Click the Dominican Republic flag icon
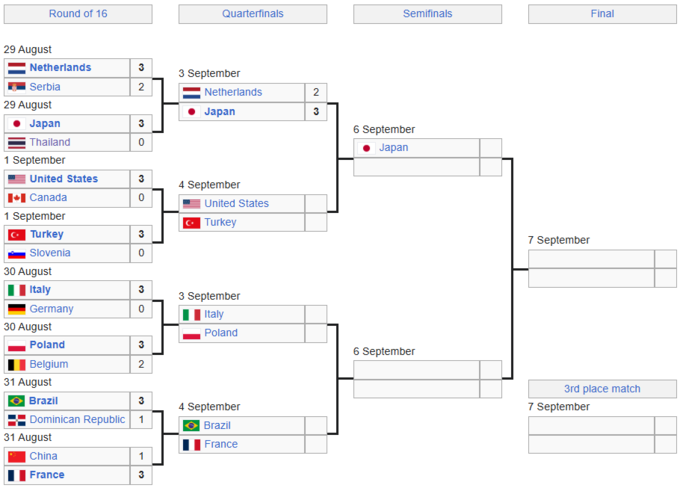The width and height of the screenshot is (680, 488). [16, 420]
